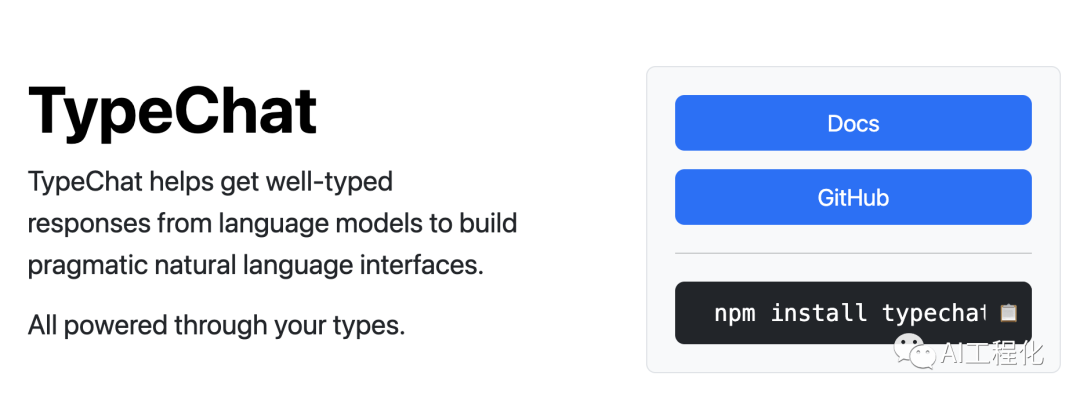Copy the npm install command via clipboard icon
This screenshot has width=1080, height=401.
(1008, 313)
